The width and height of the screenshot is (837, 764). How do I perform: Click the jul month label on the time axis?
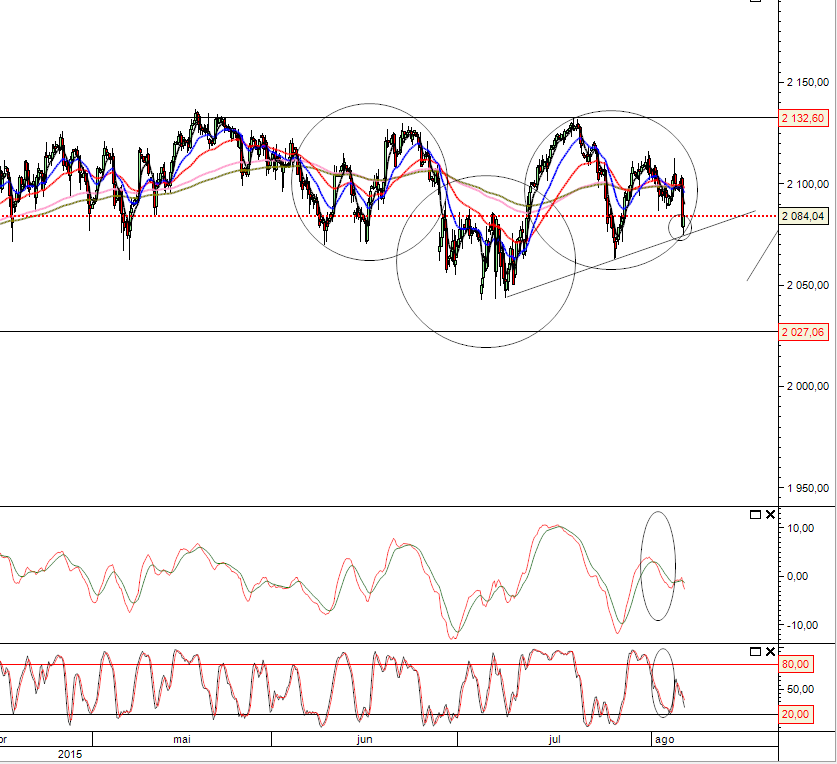click(x=555, y=739)
